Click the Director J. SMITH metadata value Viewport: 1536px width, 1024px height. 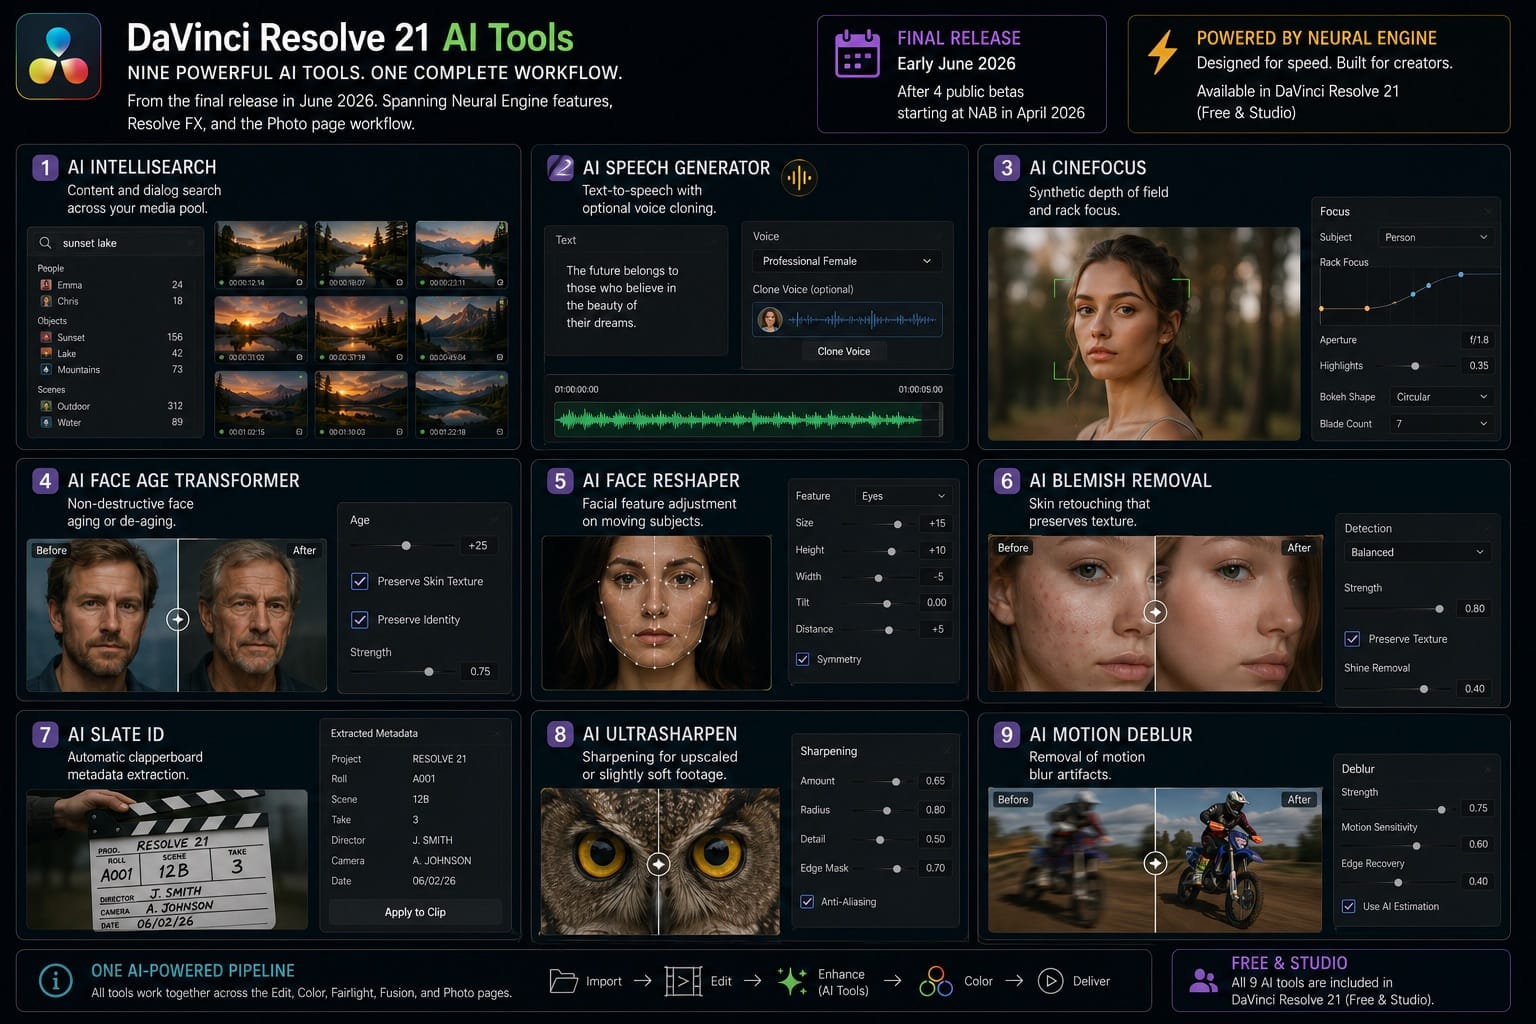[x=432, y=840]
